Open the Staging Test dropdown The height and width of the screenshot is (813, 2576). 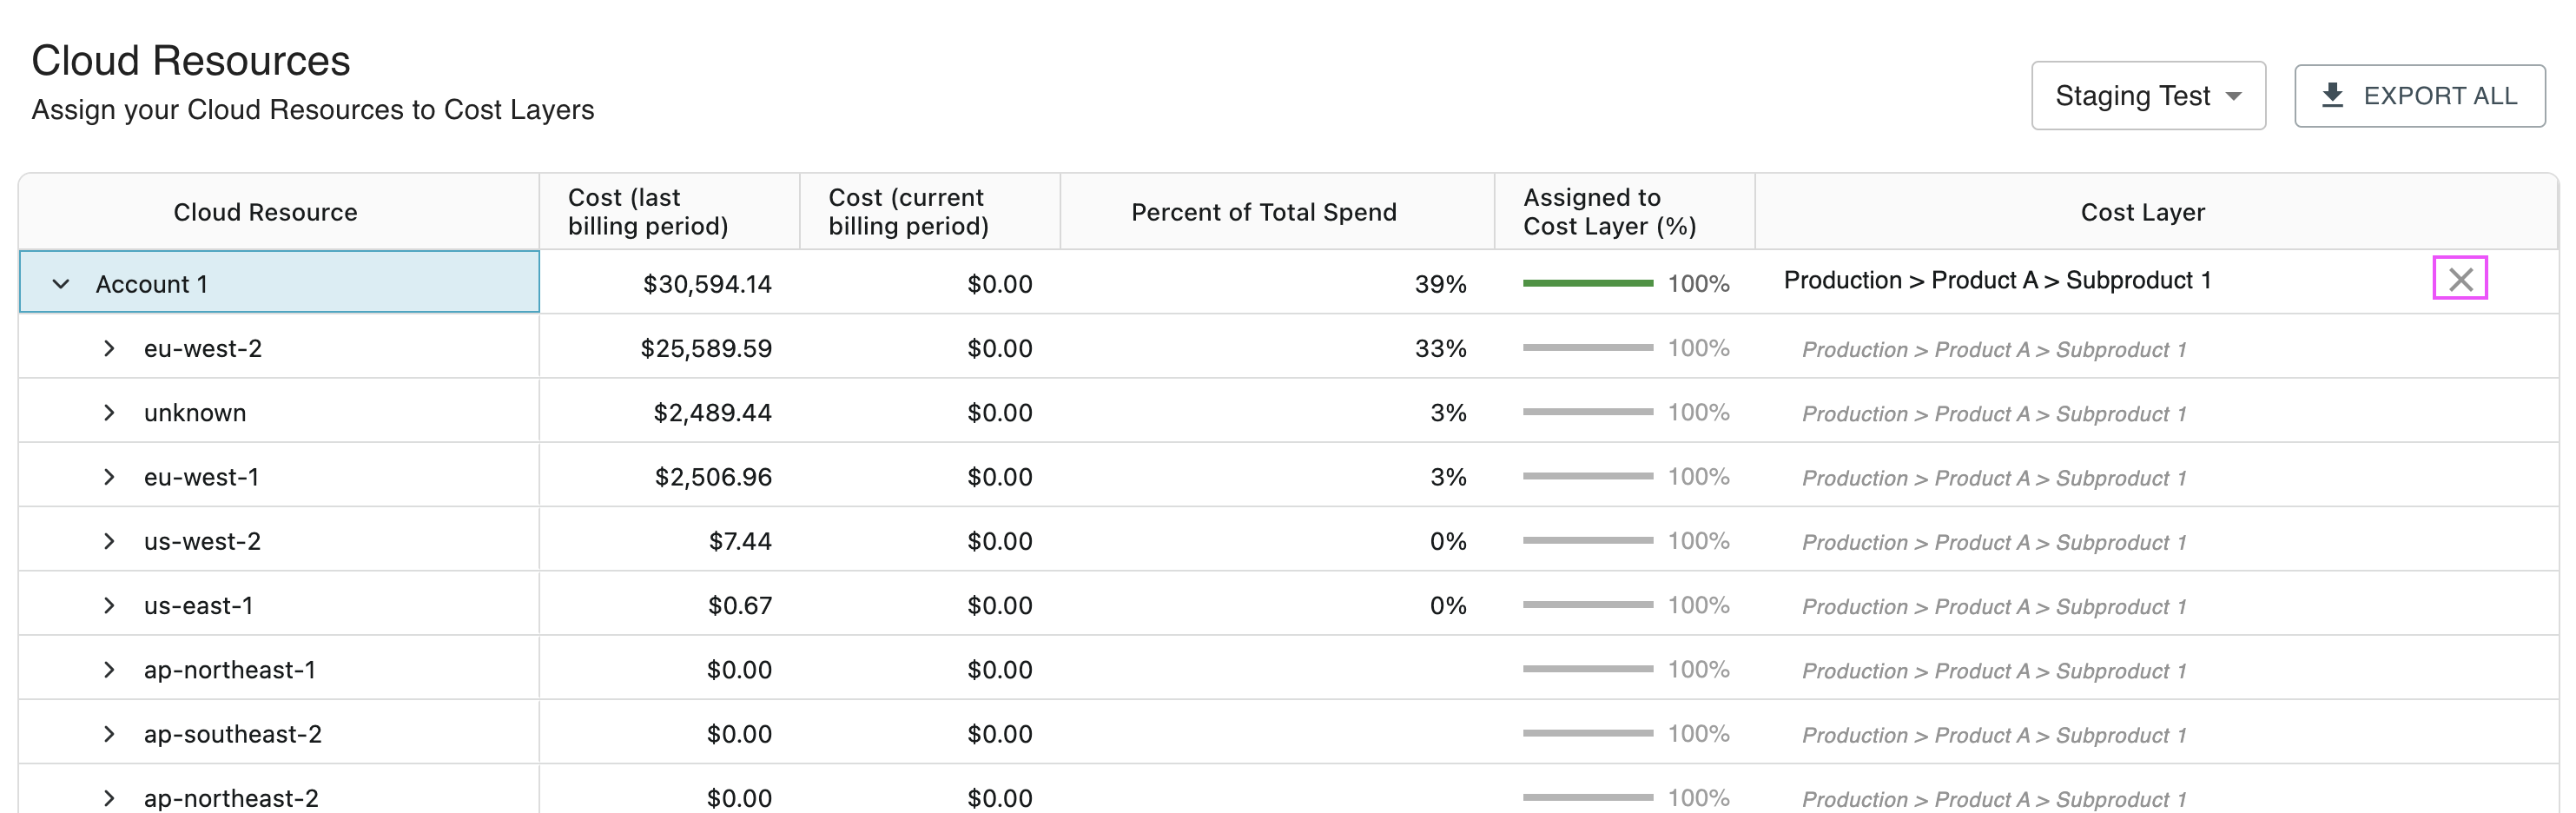point(2147,96)
